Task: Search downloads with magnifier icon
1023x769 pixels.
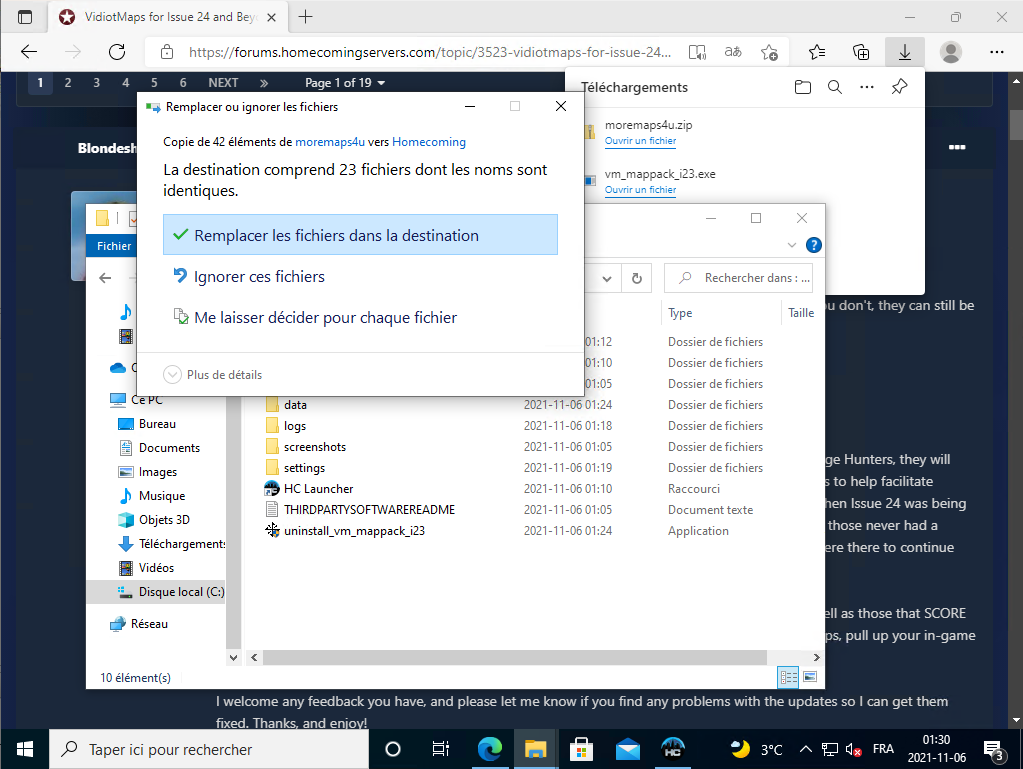Action: [834, 88]
